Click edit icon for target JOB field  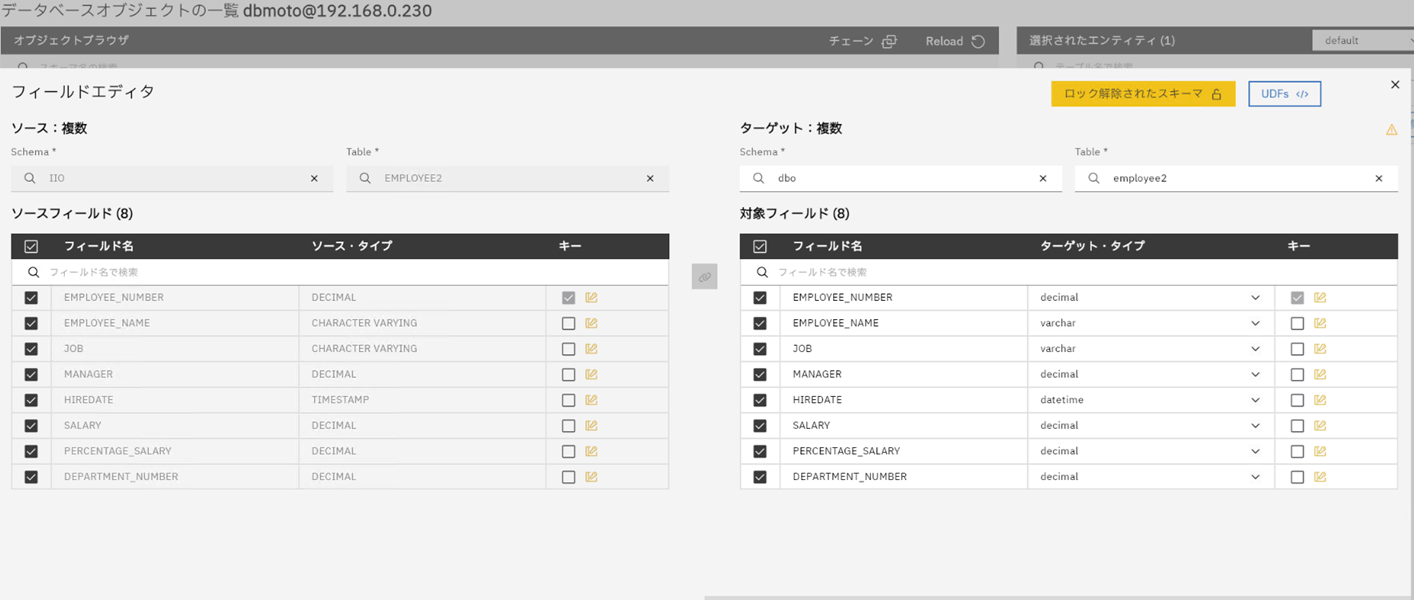click(1320, 349)
